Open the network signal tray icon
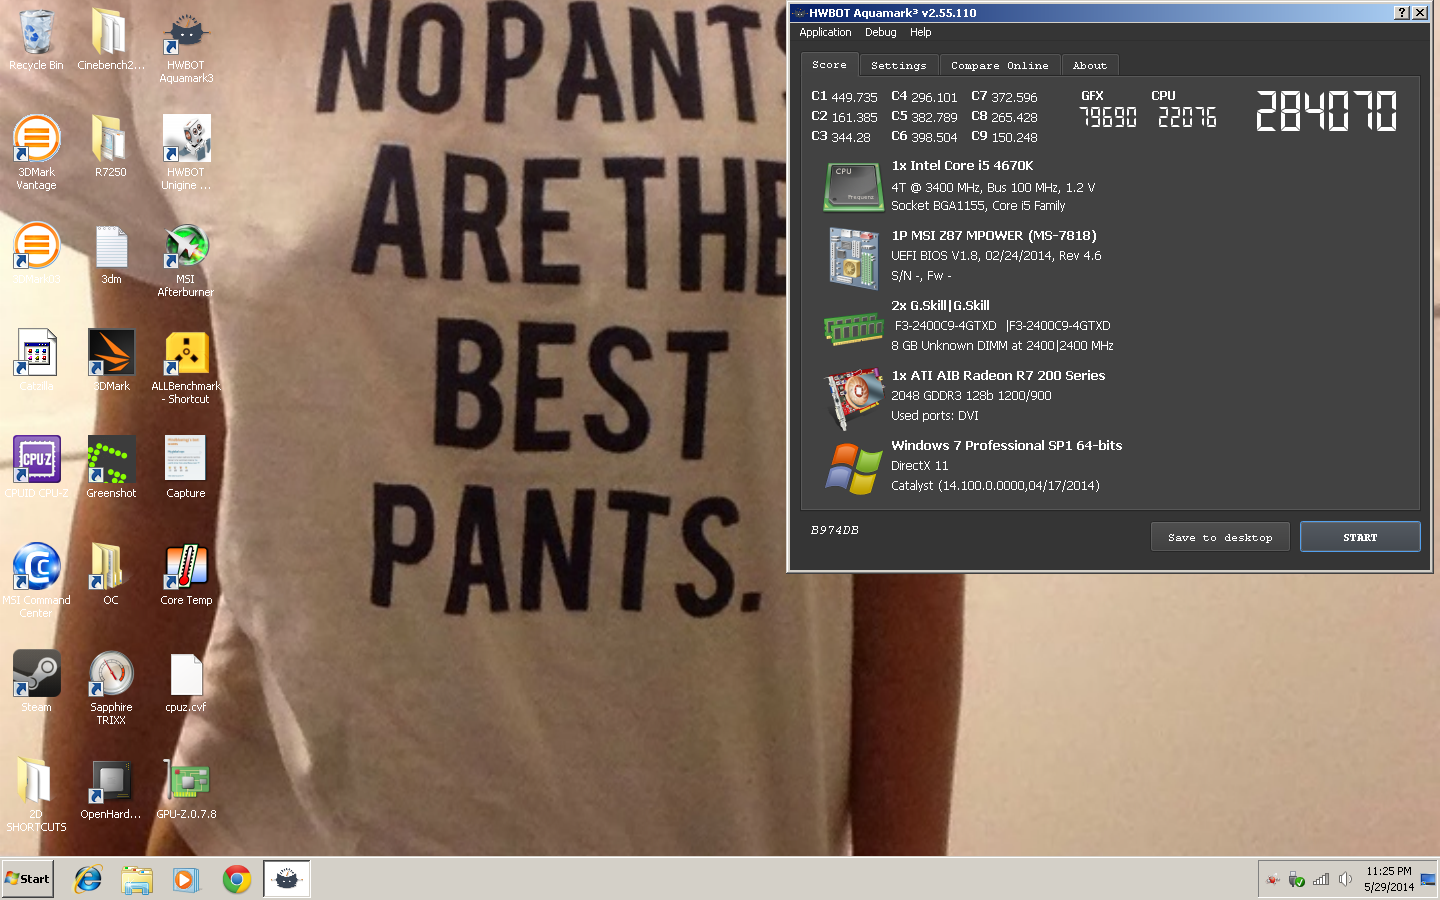Image resolution: width=1440 pixels, height=900 pixels. [x=1321, y=879]
